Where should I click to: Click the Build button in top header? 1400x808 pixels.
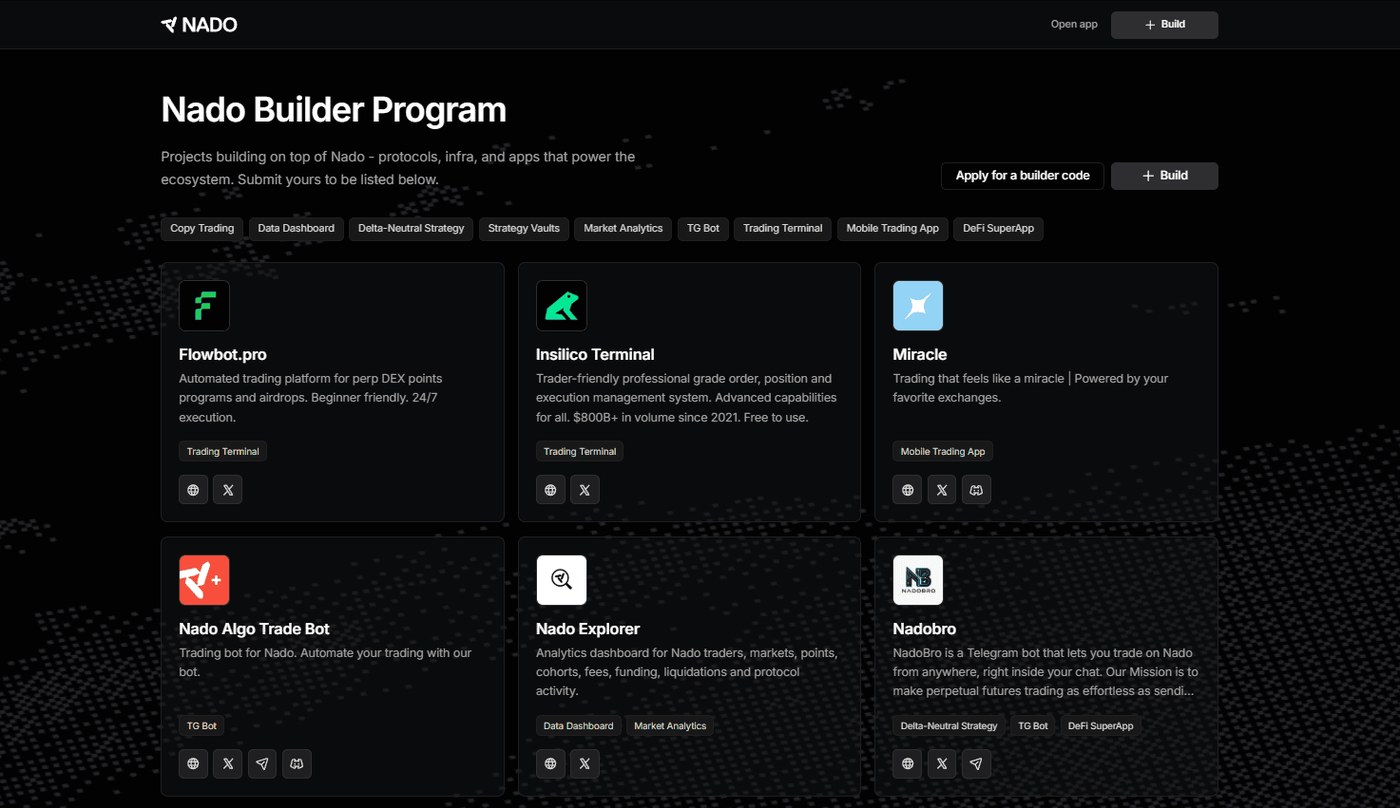pos(1164,25)
